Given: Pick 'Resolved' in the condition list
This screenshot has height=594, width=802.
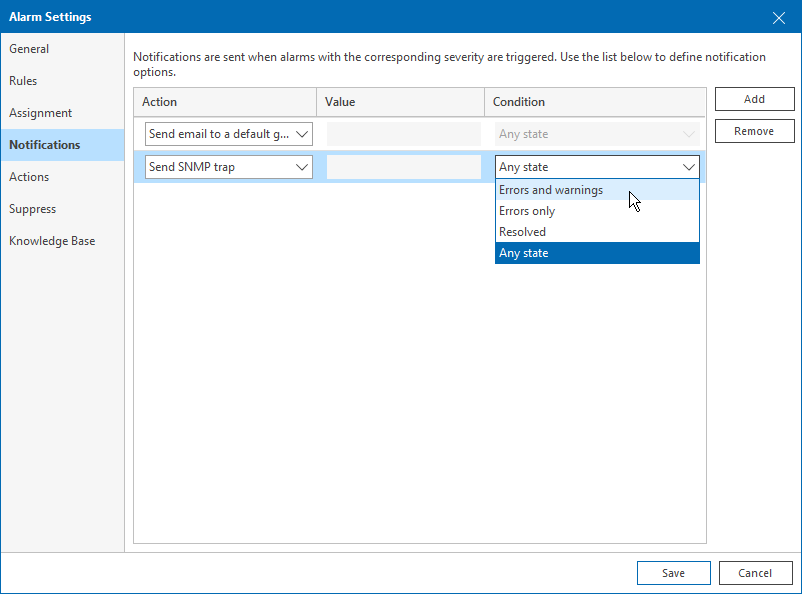Looking at the screenshot, I should pyautogui.click(x=522, y=232).
